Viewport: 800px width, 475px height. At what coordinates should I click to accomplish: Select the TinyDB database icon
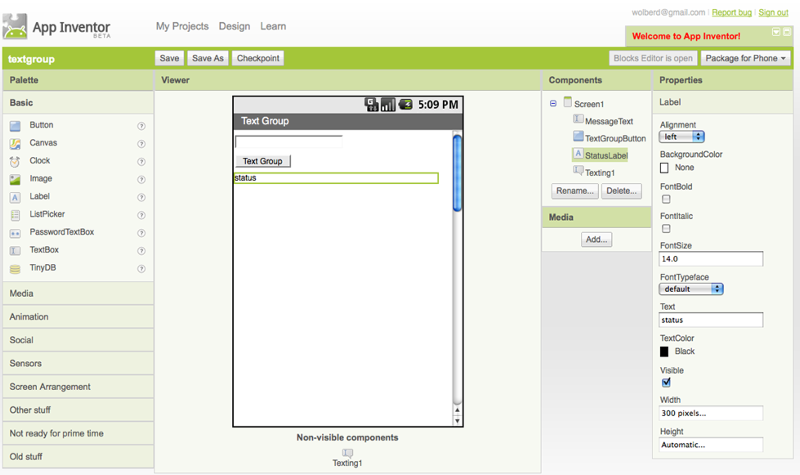pyautogui.click(x=15, y=268)
